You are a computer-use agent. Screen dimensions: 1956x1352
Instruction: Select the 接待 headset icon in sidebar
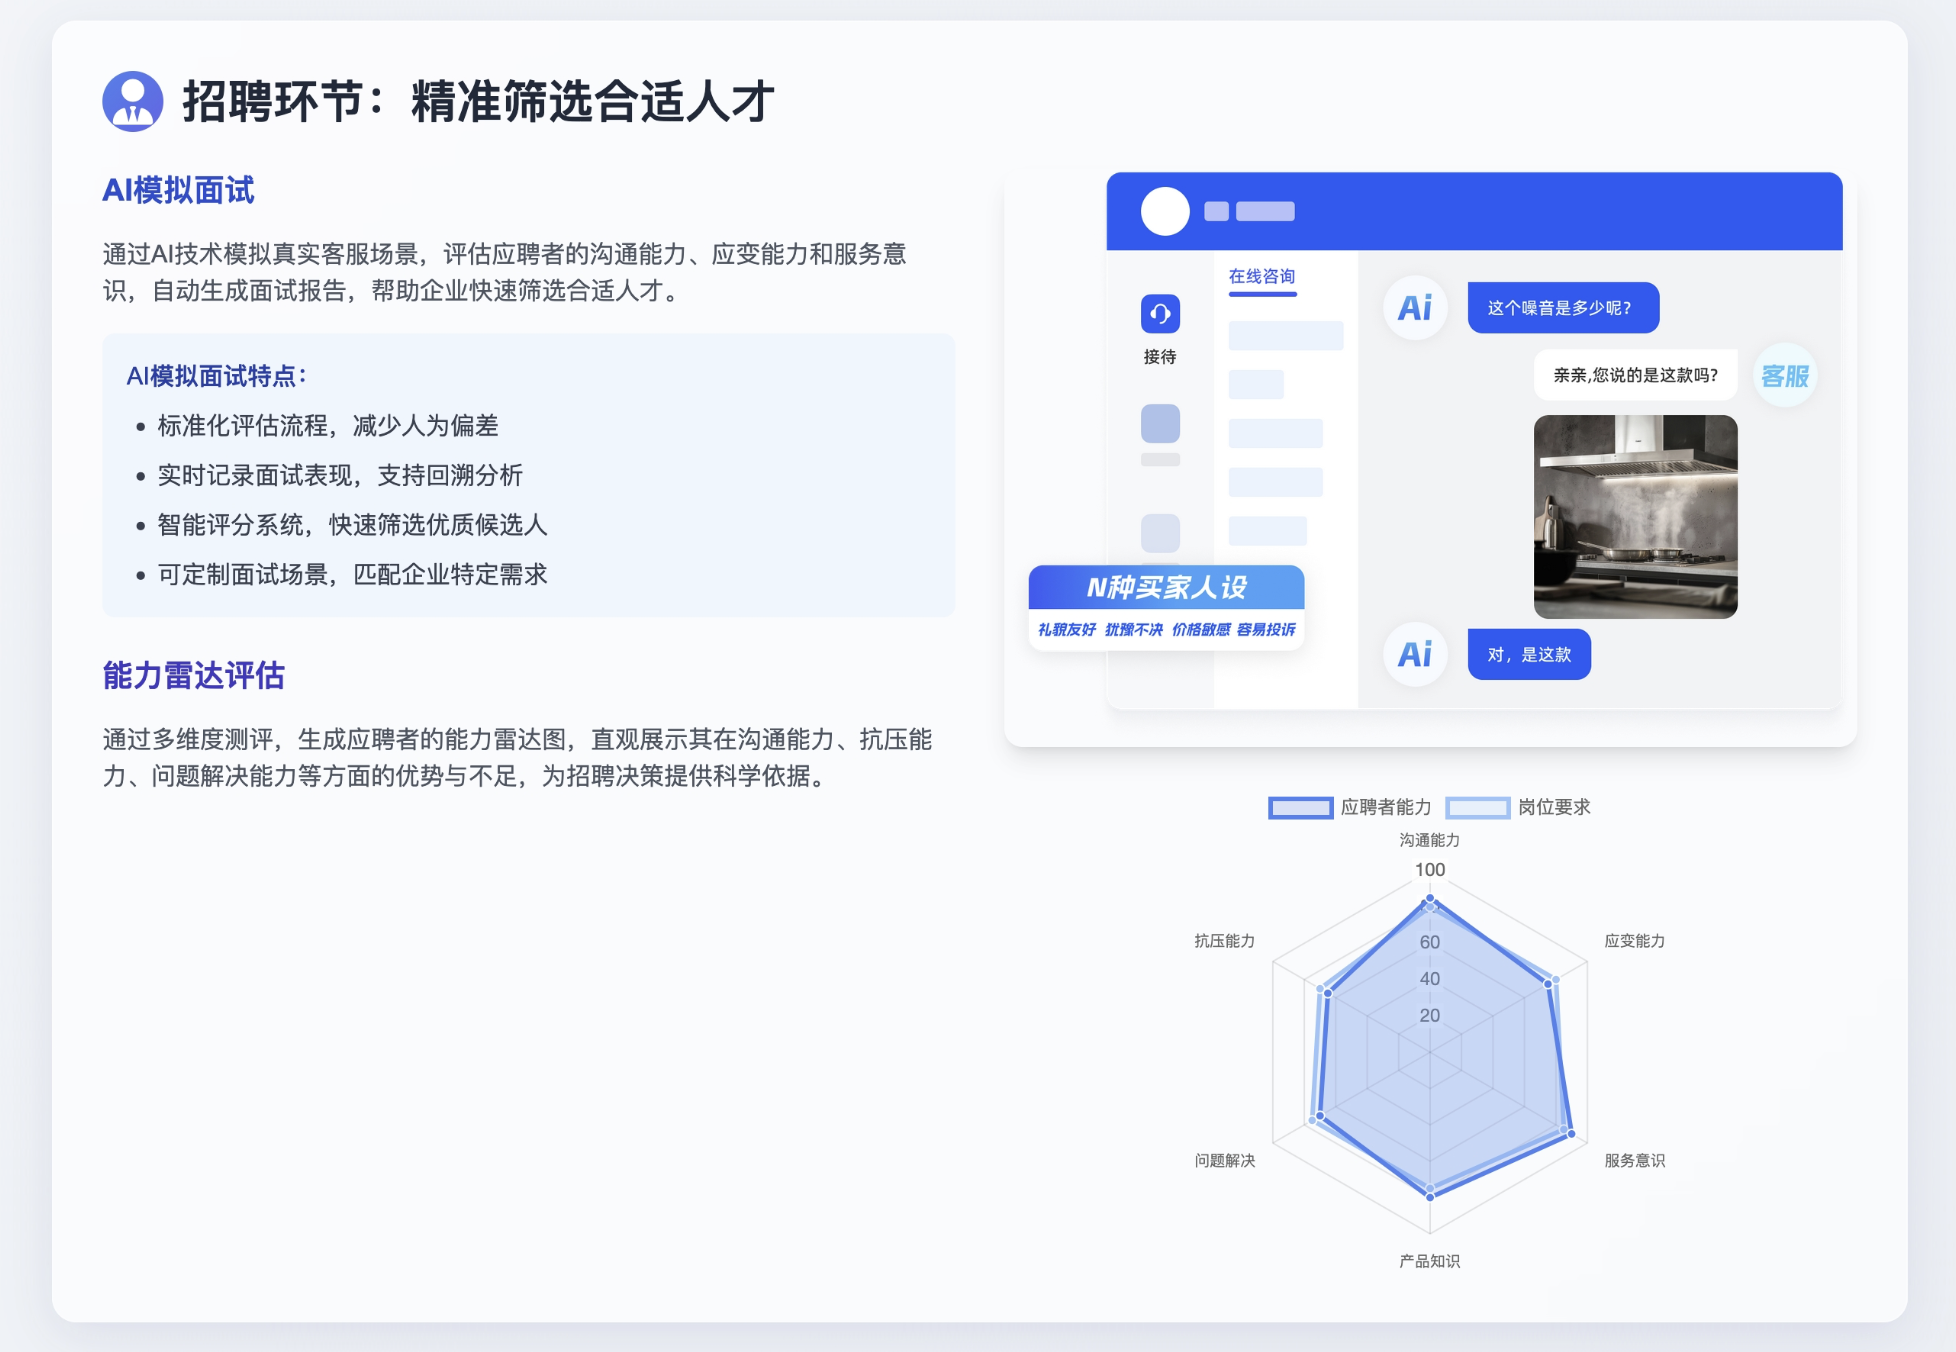(x=1160, y=315)
